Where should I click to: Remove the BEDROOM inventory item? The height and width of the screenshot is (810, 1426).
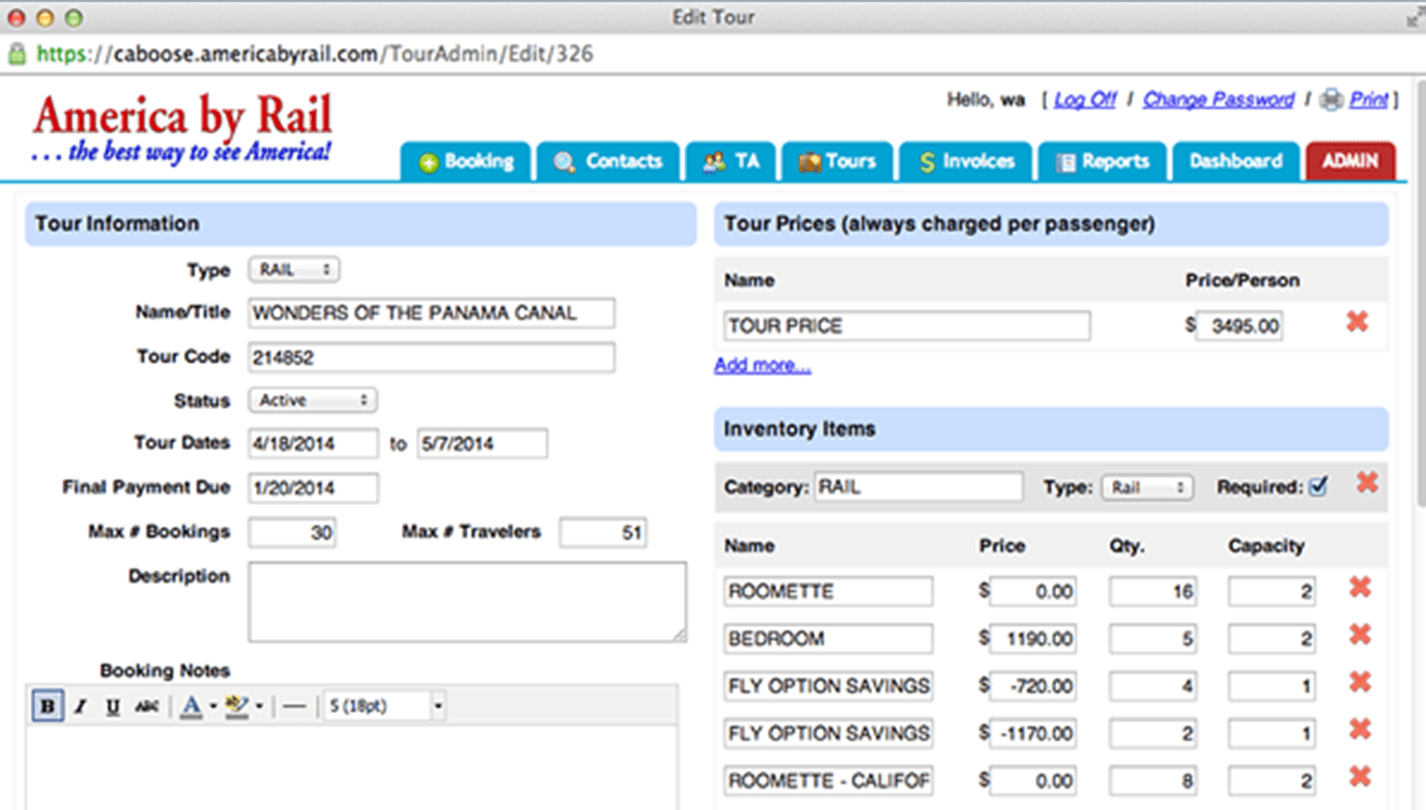pos(1359,635)
